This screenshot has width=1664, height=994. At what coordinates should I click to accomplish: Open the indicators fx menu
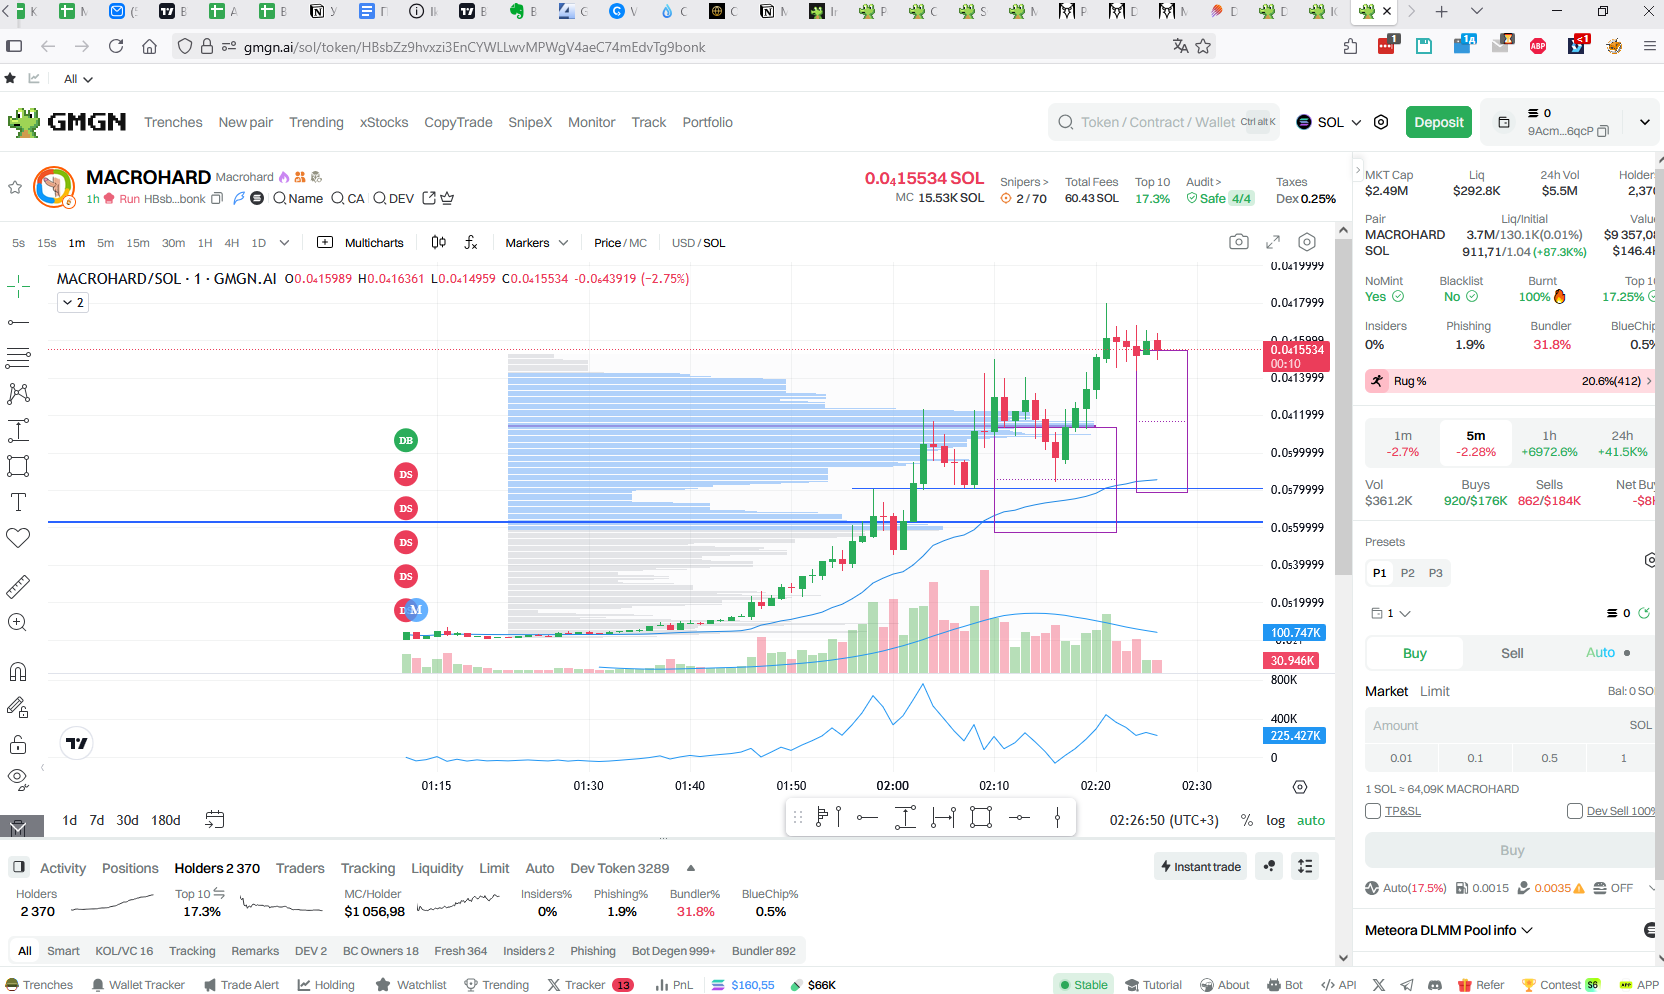point(471,242)
